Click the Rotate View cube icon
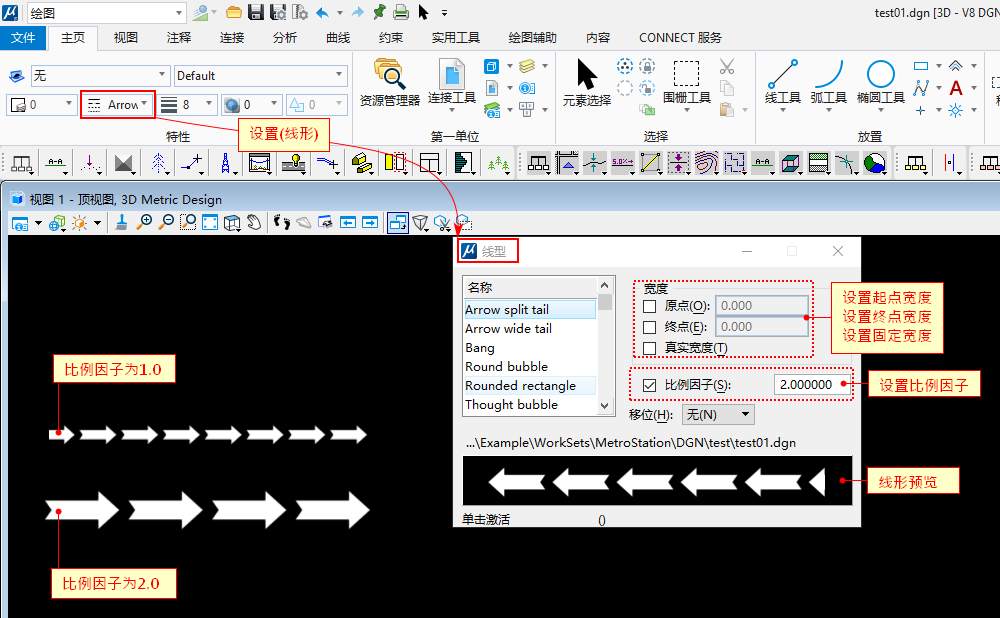Screen dimensions: 1000x618 [232, 222]
